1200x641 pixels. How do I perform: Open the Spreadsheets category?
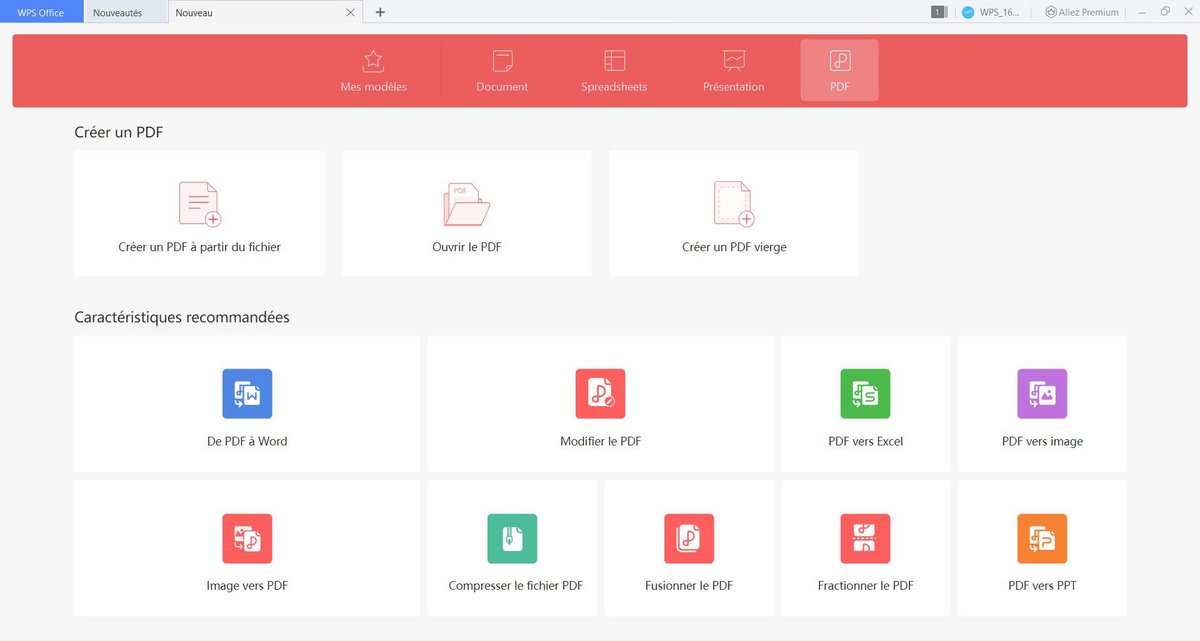[612, 70]
